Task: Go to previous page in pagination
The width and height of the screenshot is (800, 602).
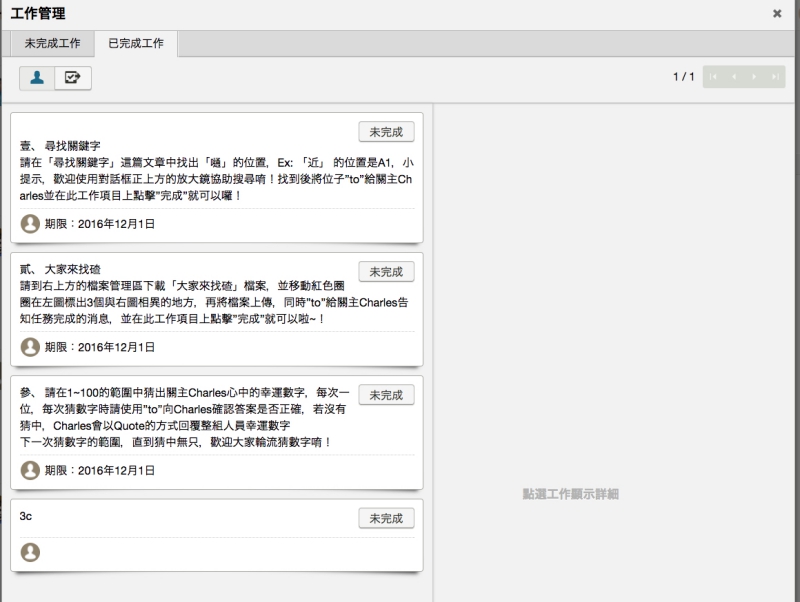Action: tap(734, 77)
